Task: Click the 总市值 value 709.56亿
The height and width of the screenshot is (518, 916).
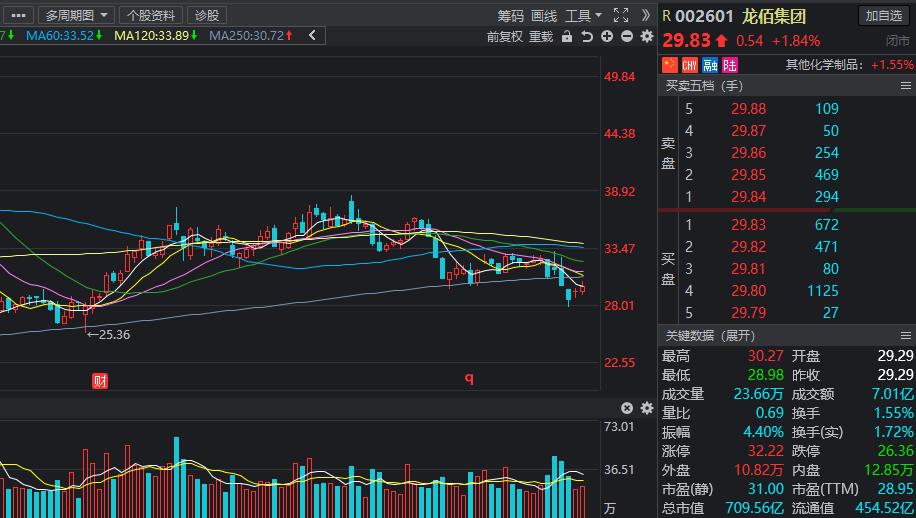Action: [x=754, y=508]
